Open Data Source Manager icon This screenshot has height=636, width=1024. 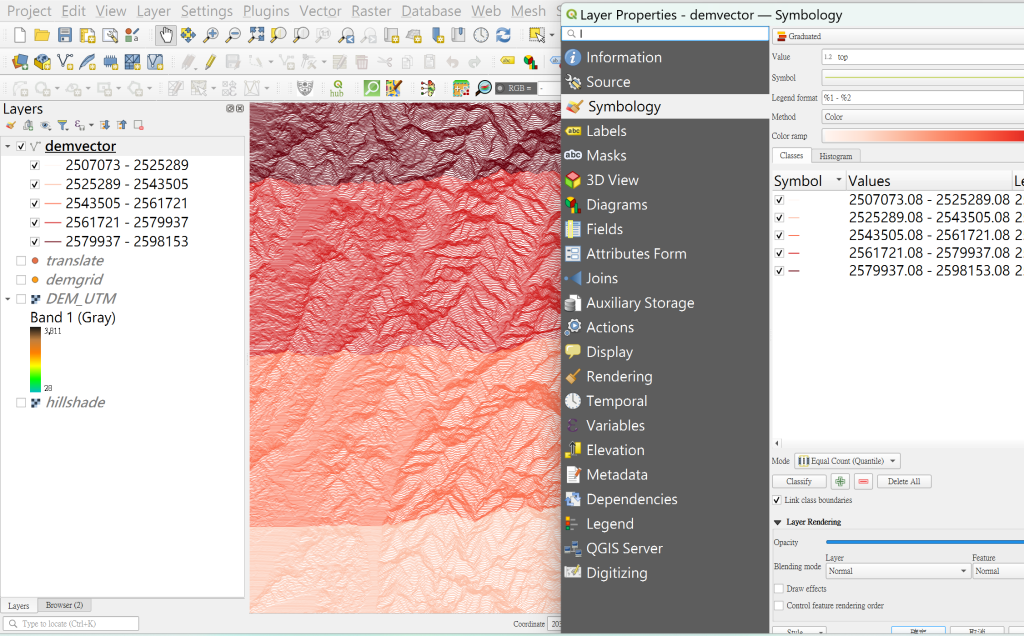click(20, 62)
